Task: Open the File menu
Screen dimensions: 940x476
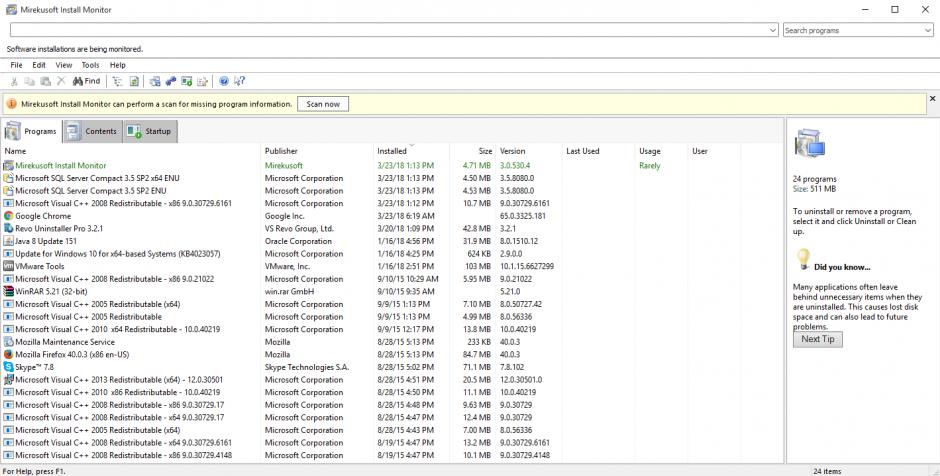Action: click(x=16, y=65)
